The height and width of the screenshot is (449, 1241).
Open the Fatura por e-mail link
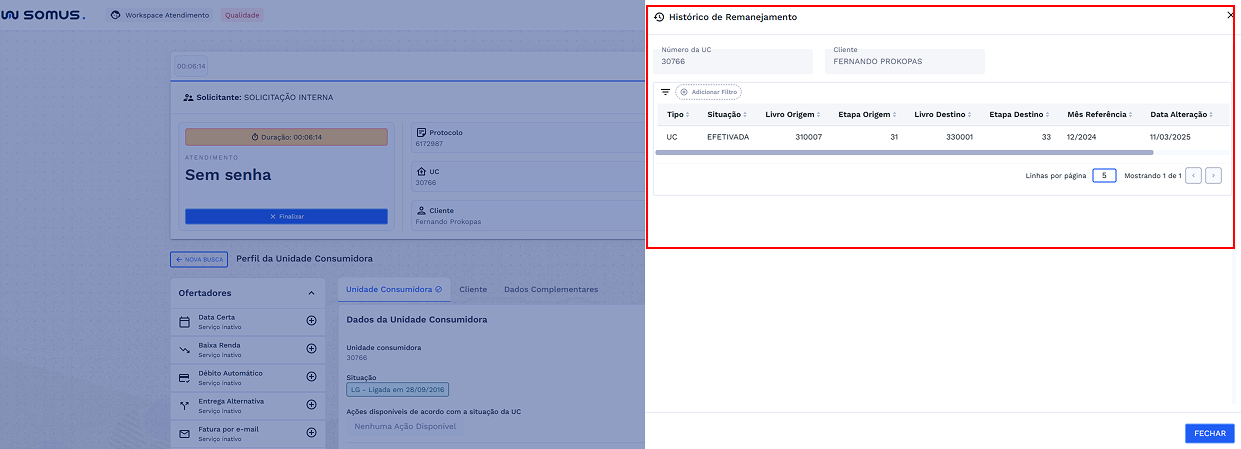(x=228, y=429)
